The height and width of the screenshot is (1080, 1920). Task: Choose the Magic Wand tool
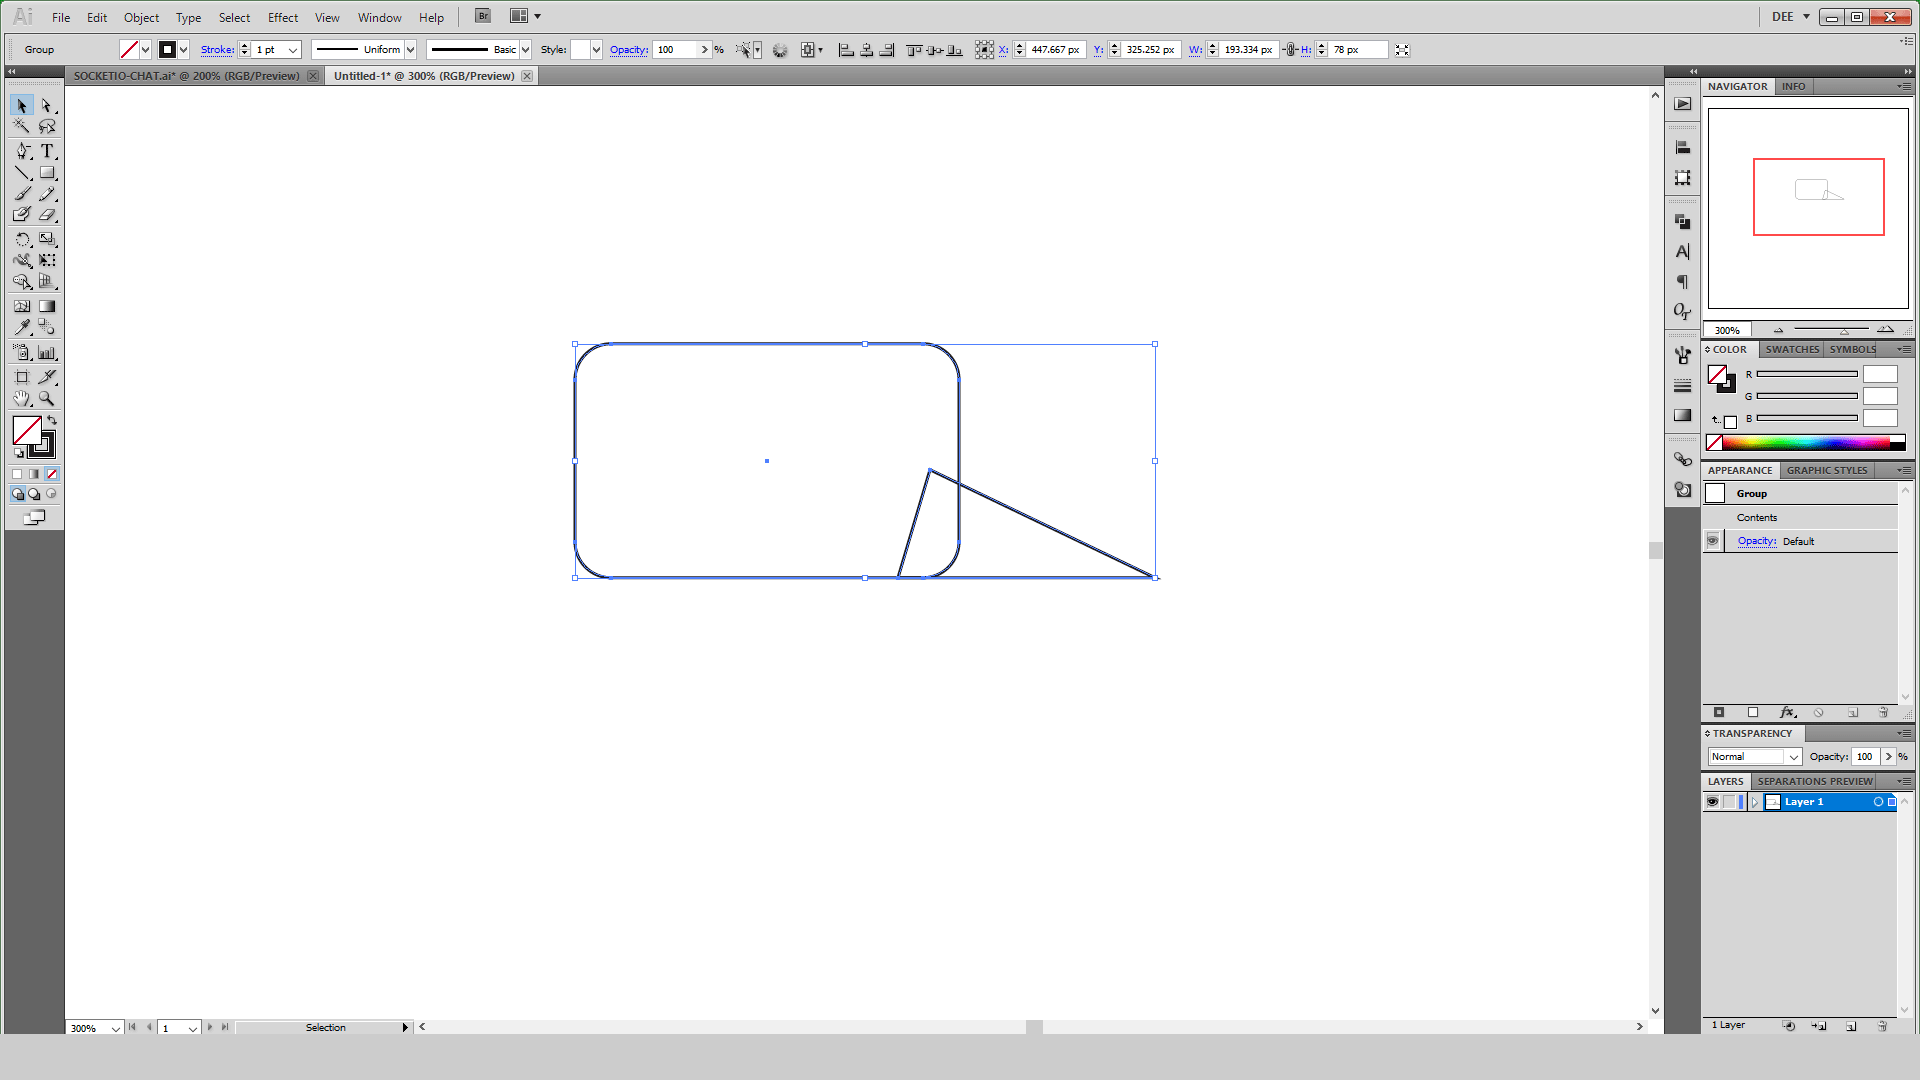[22, 127]
